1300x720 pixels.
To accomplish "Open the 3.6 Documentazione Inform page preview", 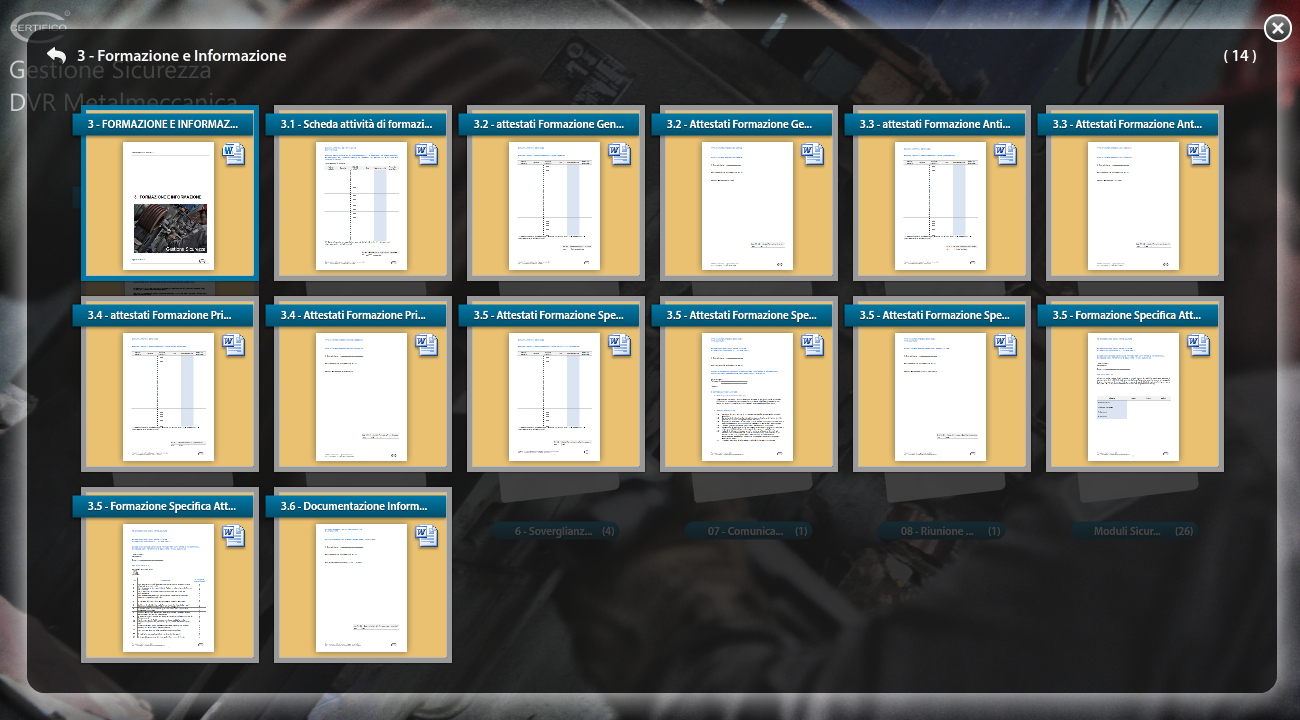I will (x=361, y=587).
